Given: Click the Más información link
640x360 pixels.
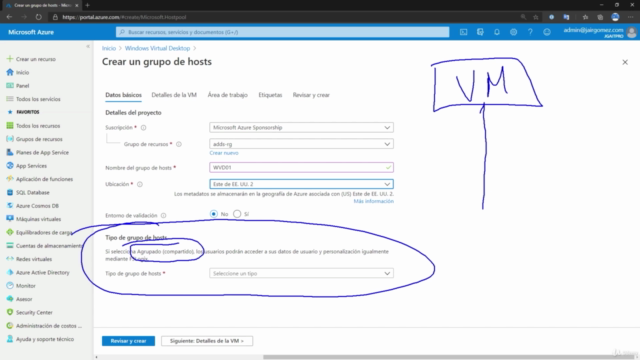Looking at the screenshot, I should [373, 201].
